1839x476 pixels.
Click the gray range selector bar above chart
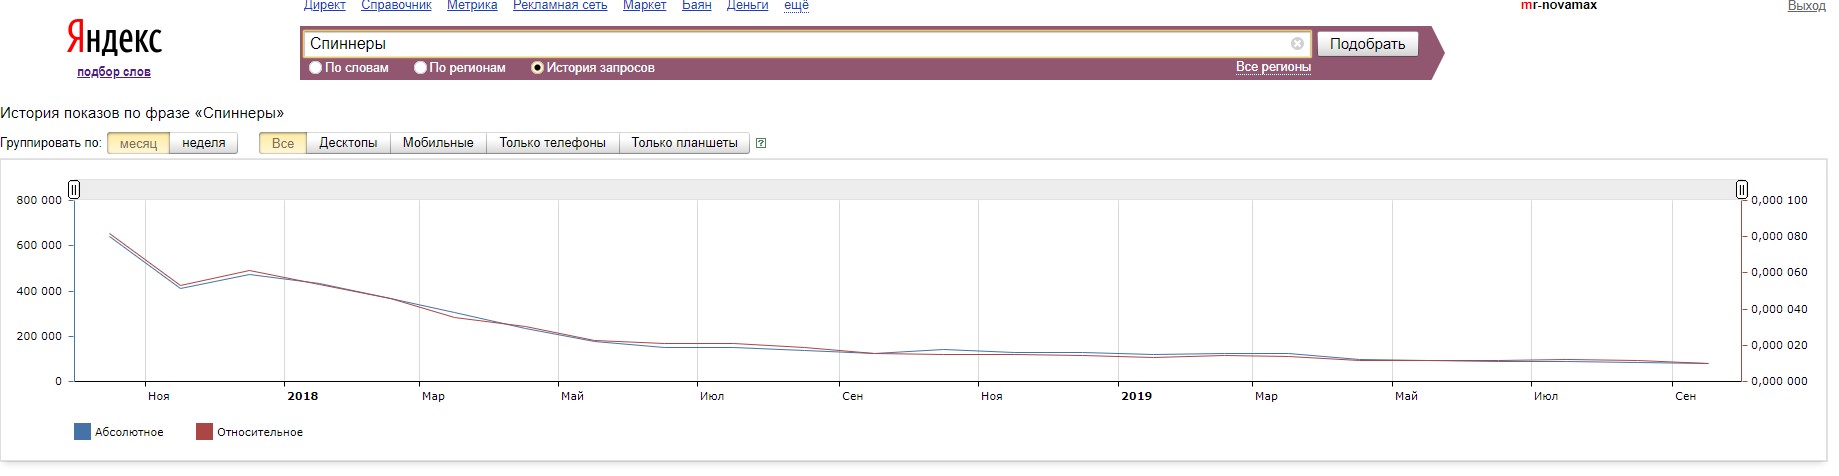[x=908, y=190]
